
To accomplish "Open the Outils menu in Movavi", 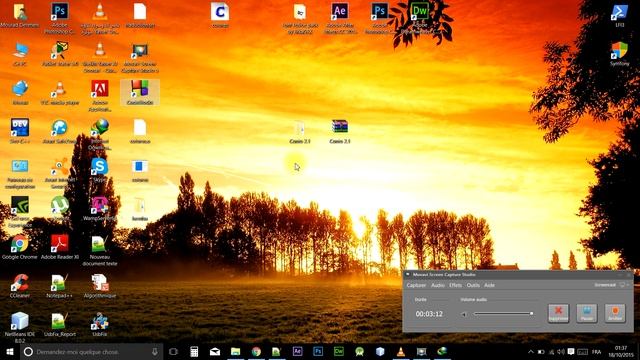I will 473,285.
